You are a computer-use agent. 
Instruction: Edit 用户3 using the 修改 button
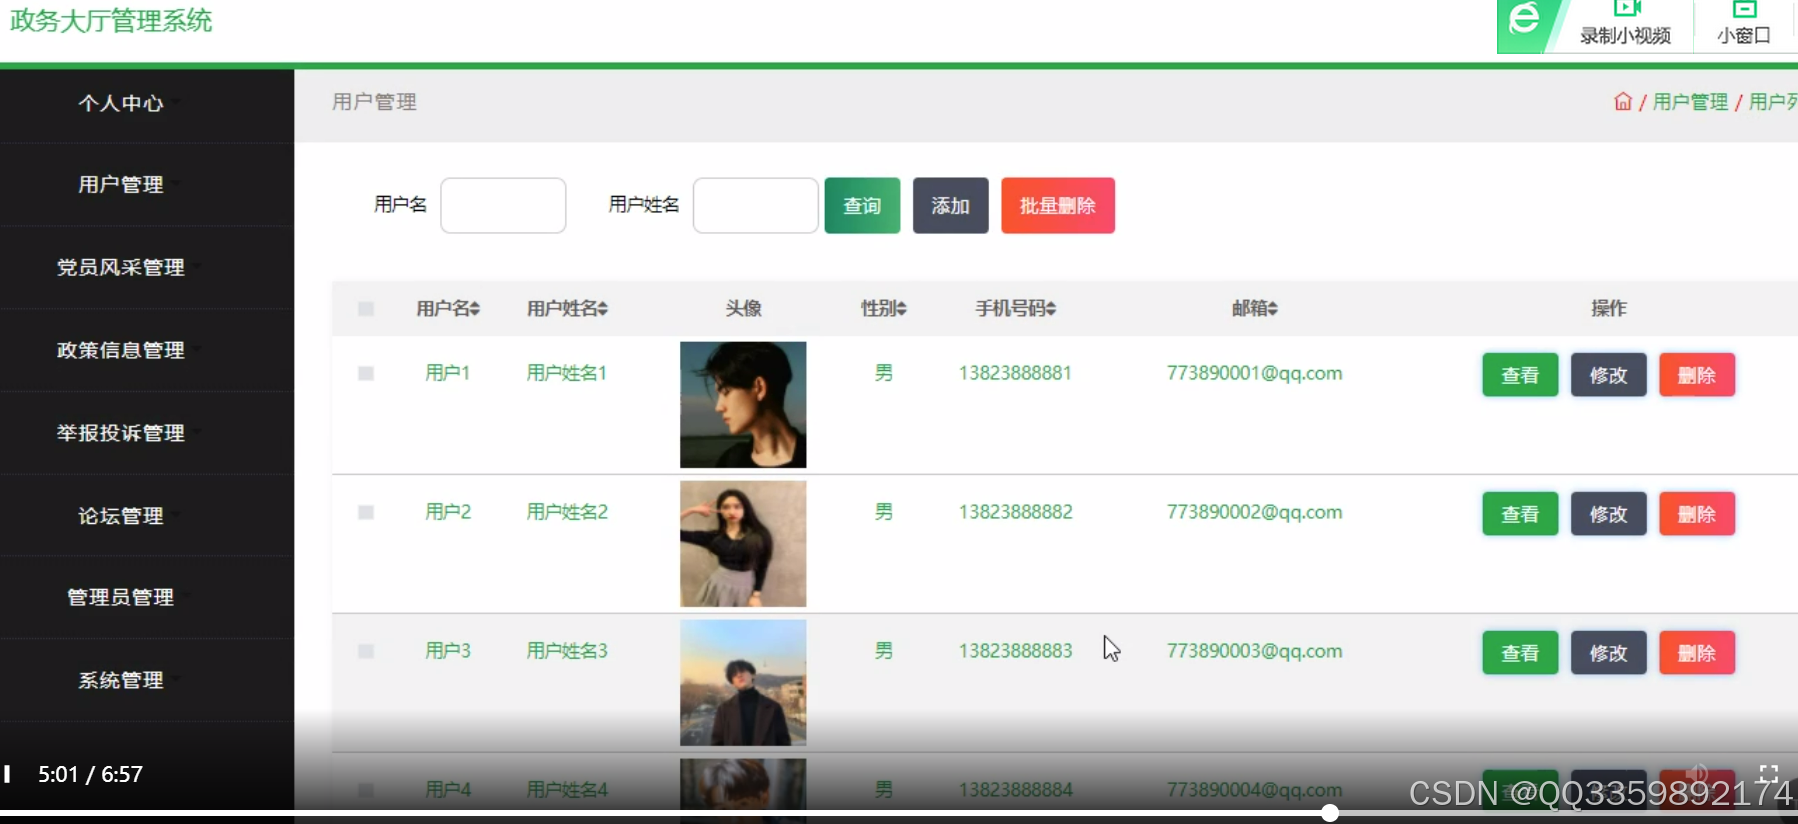[1609, 653]
